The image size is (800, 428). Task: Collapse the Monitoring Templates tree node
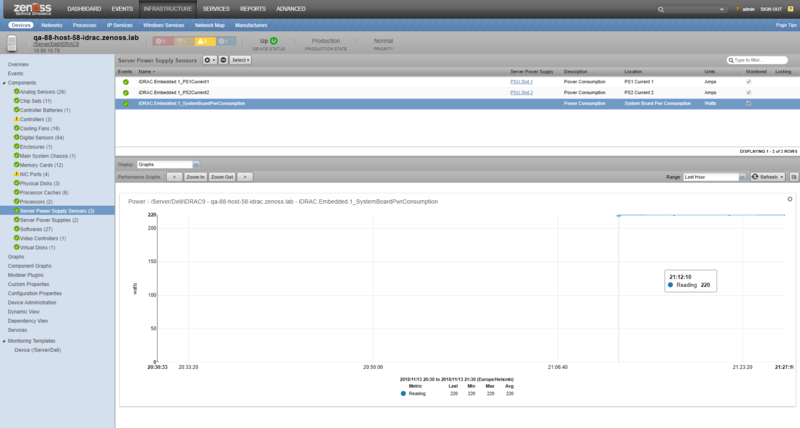(4, 341)
